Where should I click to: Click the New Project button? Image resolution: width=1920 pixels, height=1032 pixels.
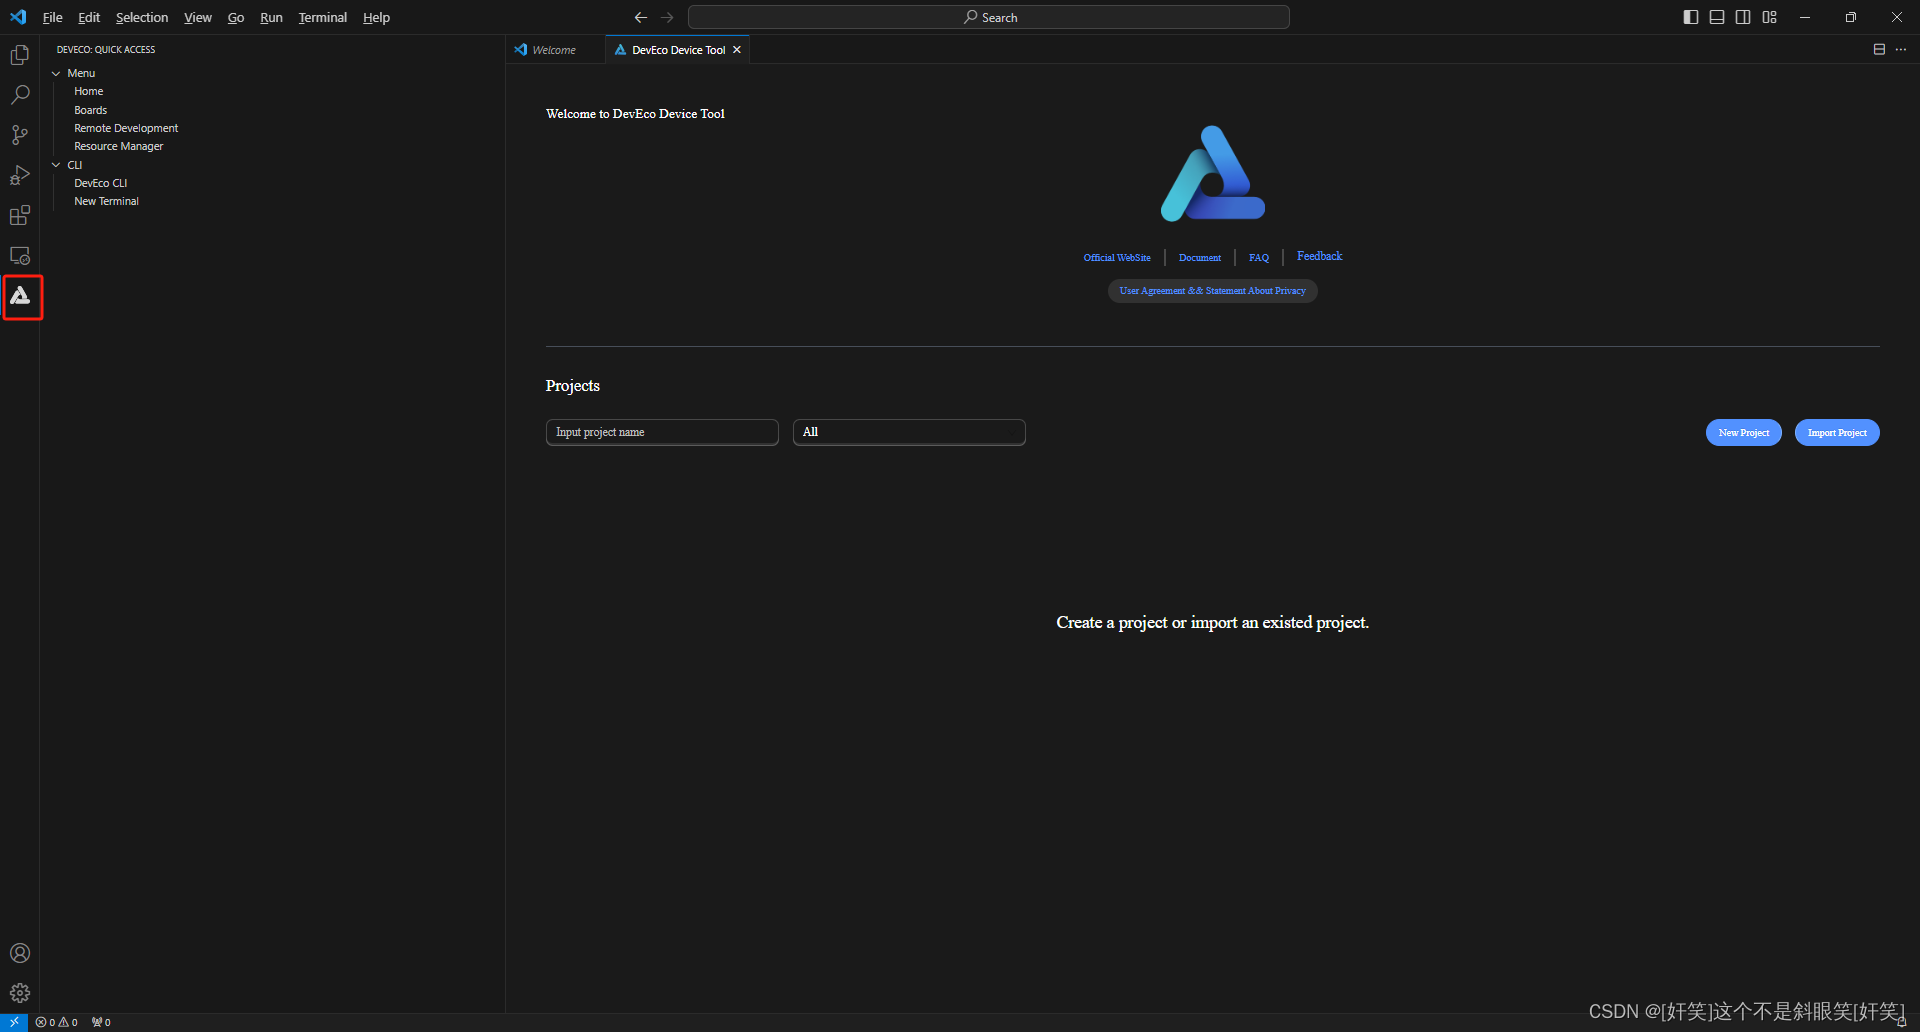tap(1744, 433)
